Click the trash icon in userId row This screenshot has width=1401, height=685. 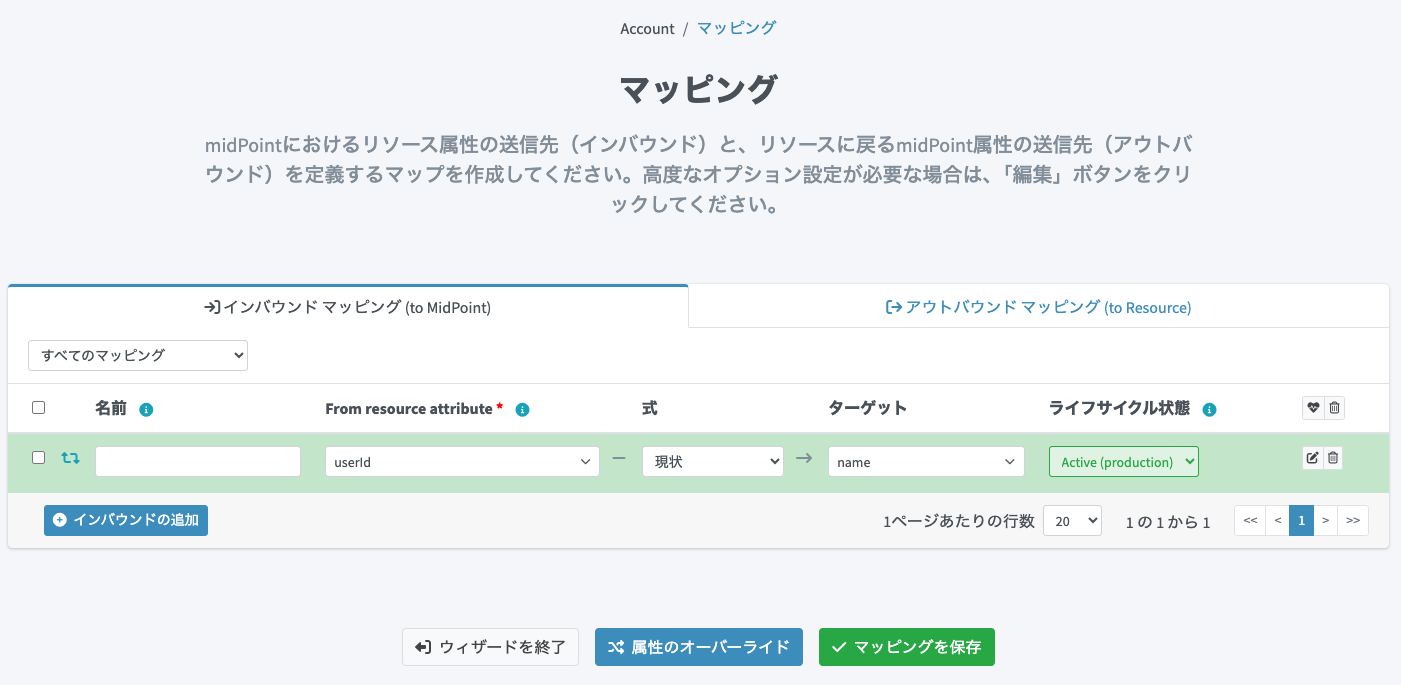1334,458
